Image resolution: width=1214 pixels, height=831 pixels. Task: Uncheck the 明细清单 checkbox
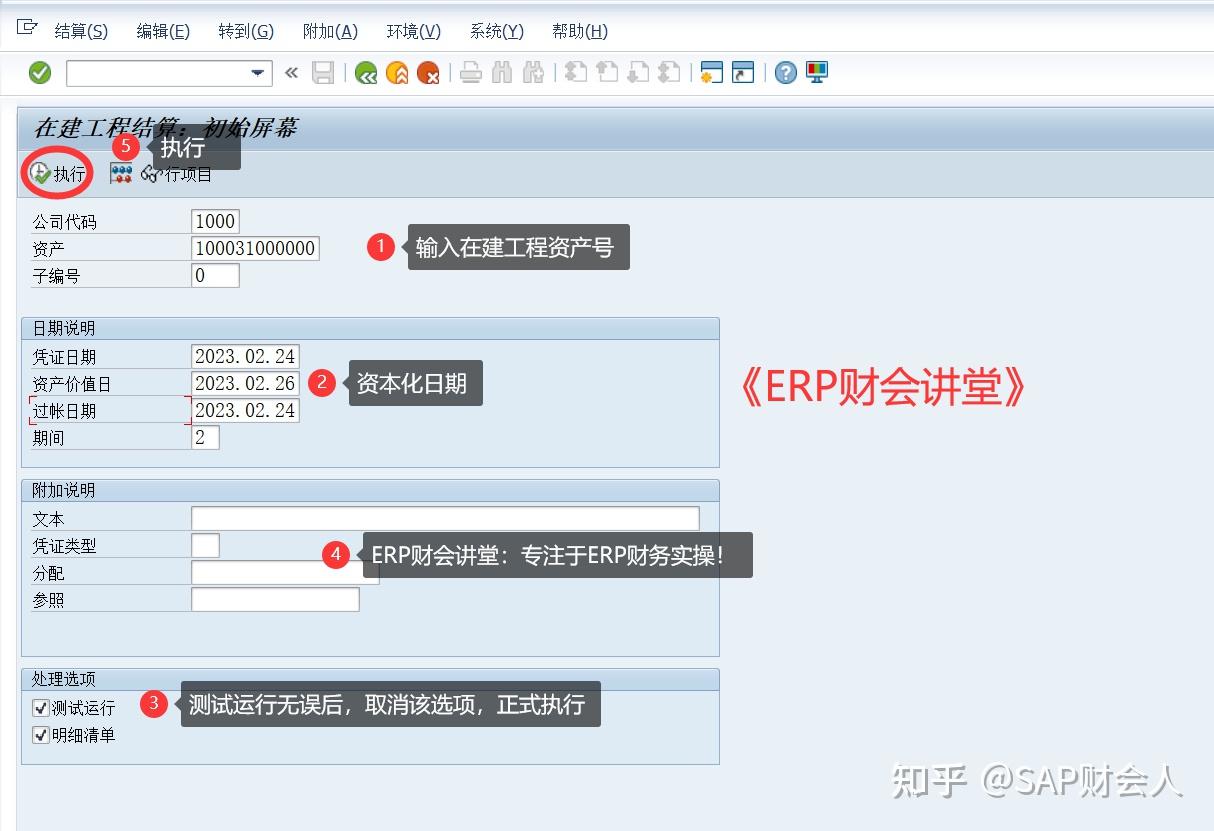[40, 735]
